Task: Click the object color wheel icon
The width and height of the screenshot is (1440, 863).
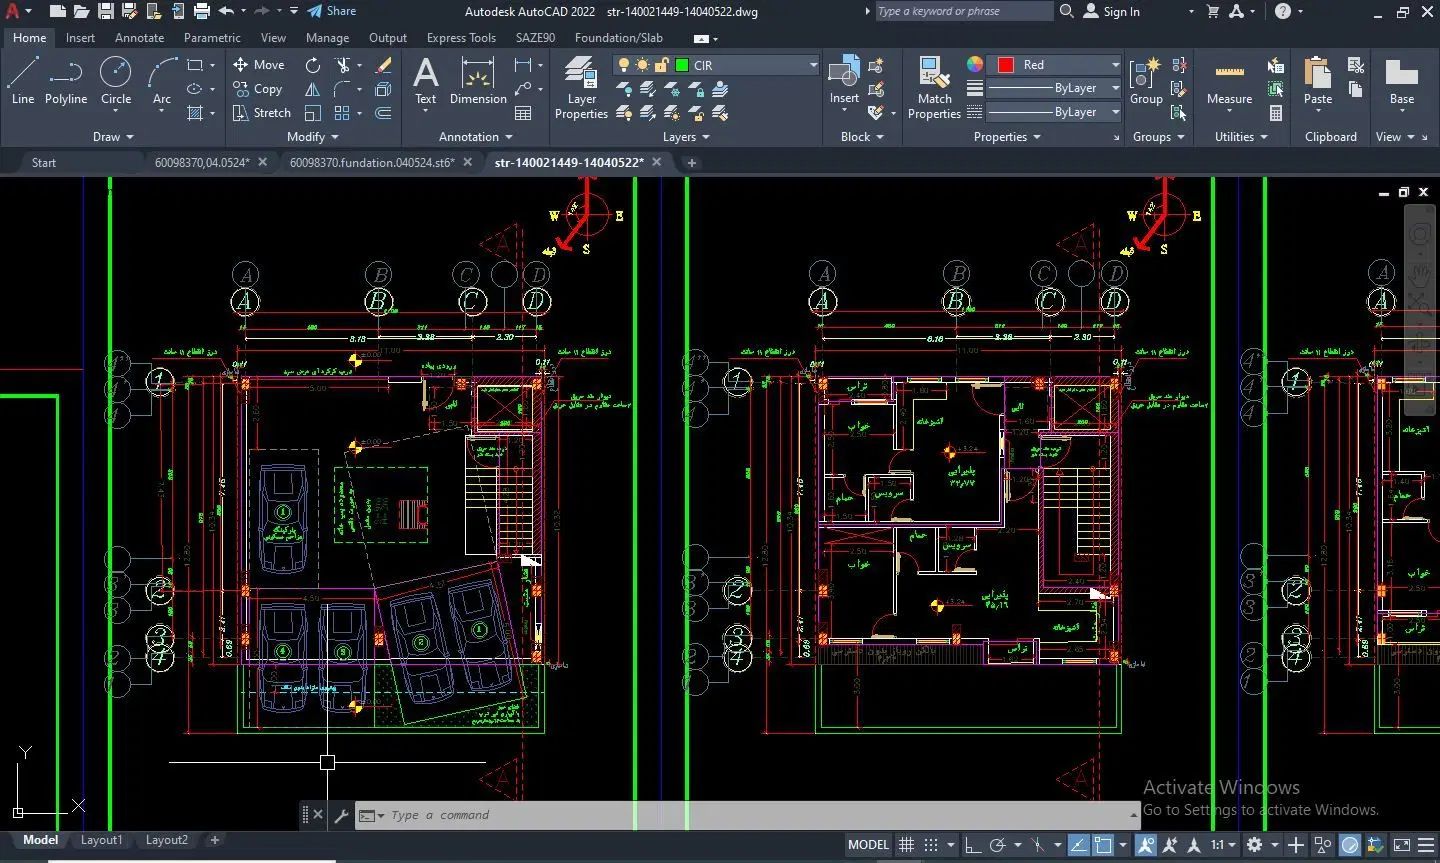Action: [x=975, y=64]
